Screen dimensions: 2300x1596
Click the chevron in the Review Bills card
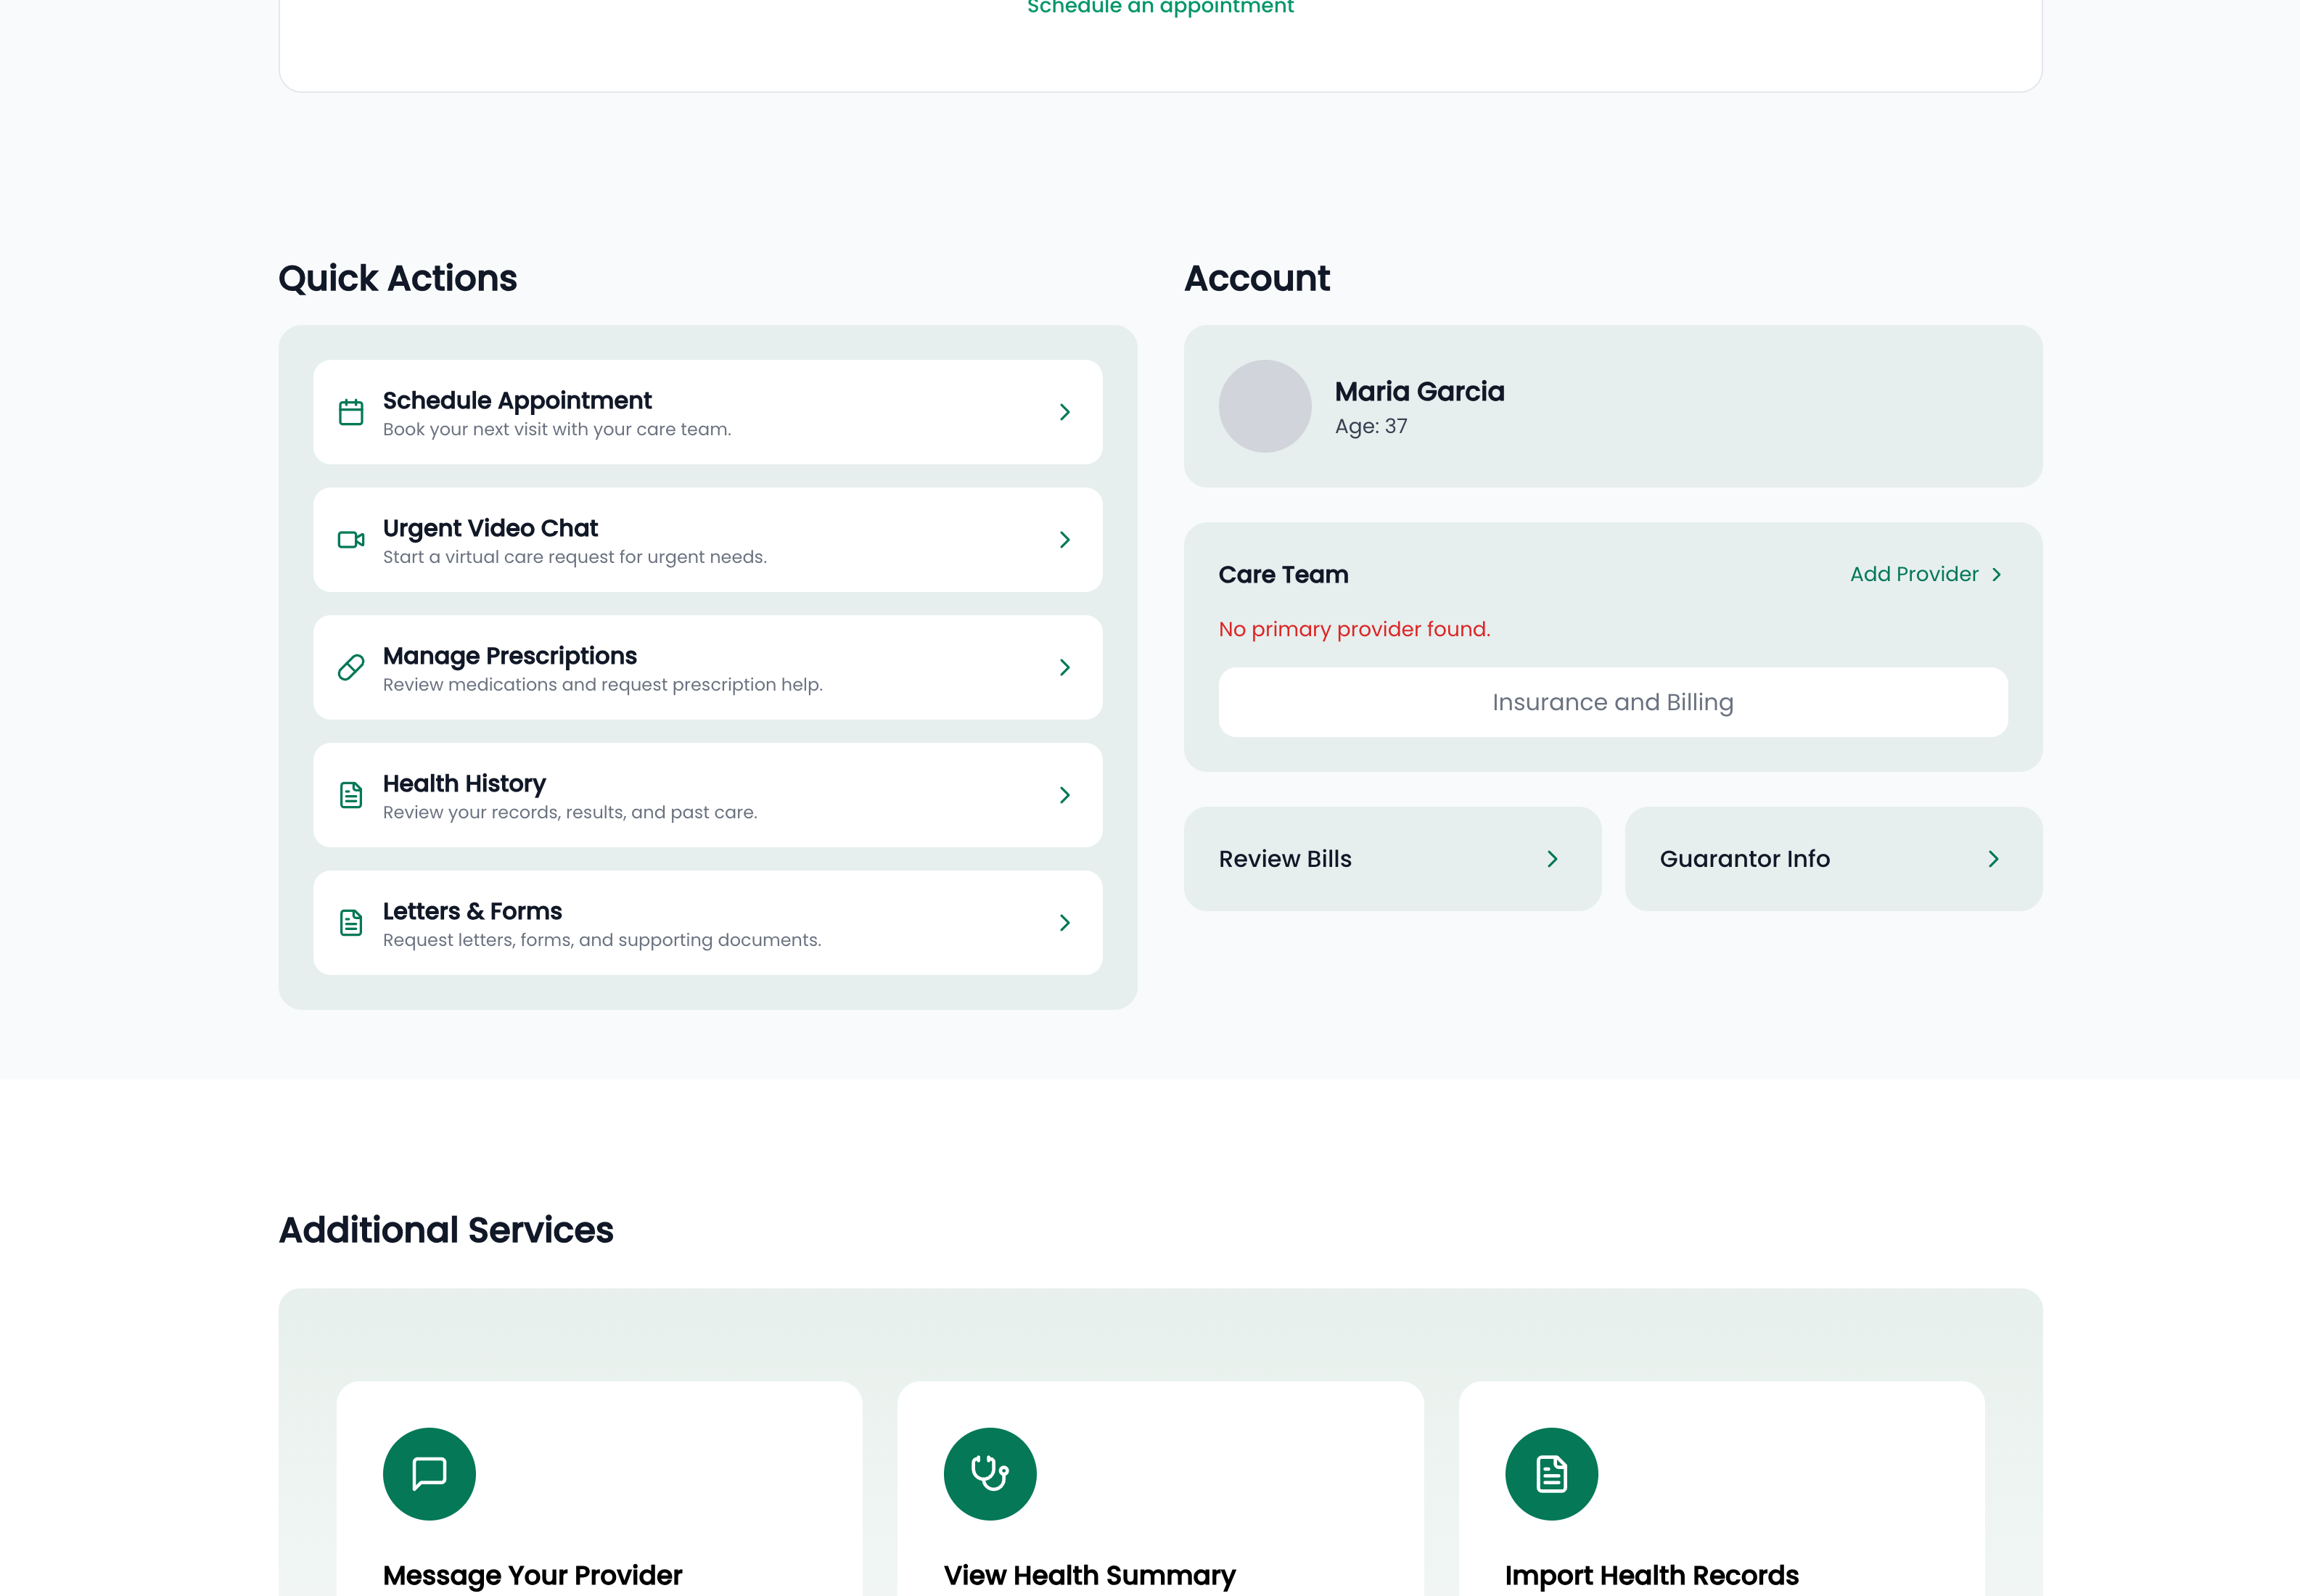1553,859
